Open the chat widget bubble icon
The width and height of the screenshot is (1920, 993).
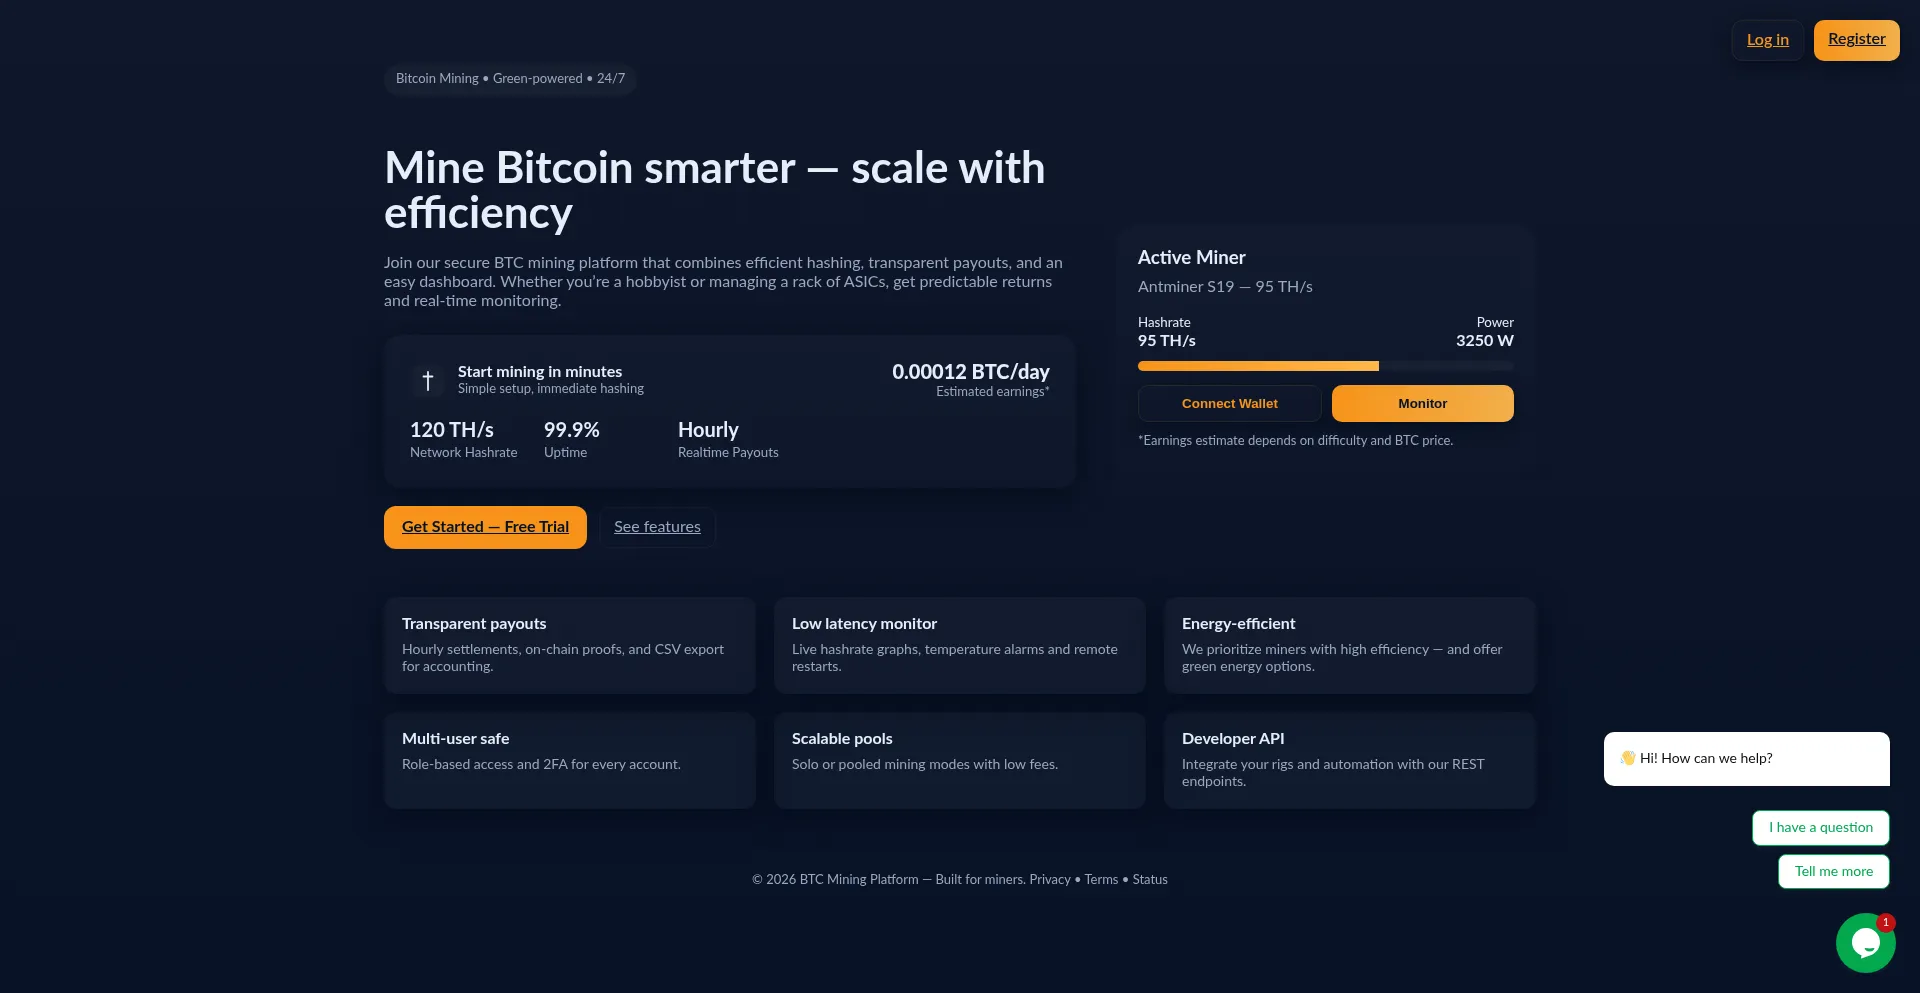click(1865, 942)
